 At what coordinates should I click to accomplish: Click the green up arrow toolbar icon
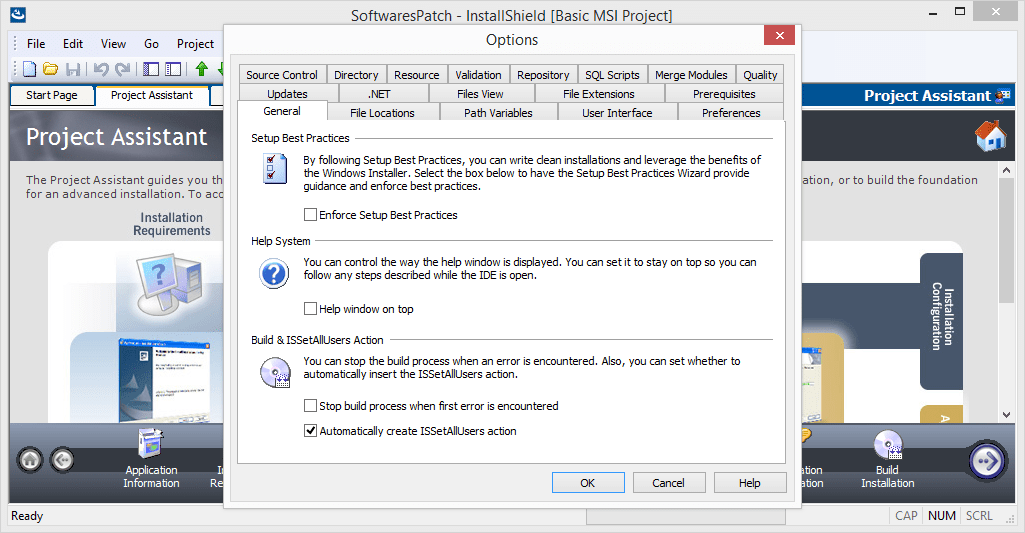pyautogui.click(x=202, y=69)
